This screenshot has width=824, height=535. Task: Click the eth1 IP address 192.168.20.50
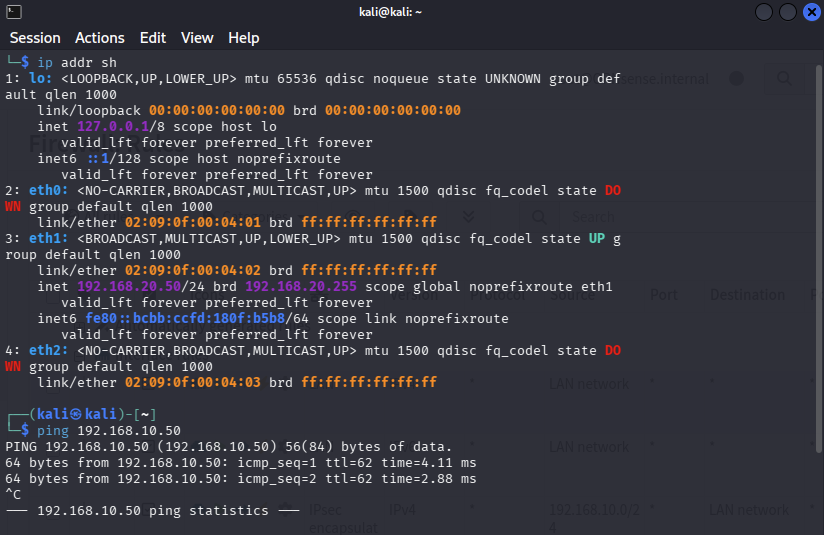129,286
